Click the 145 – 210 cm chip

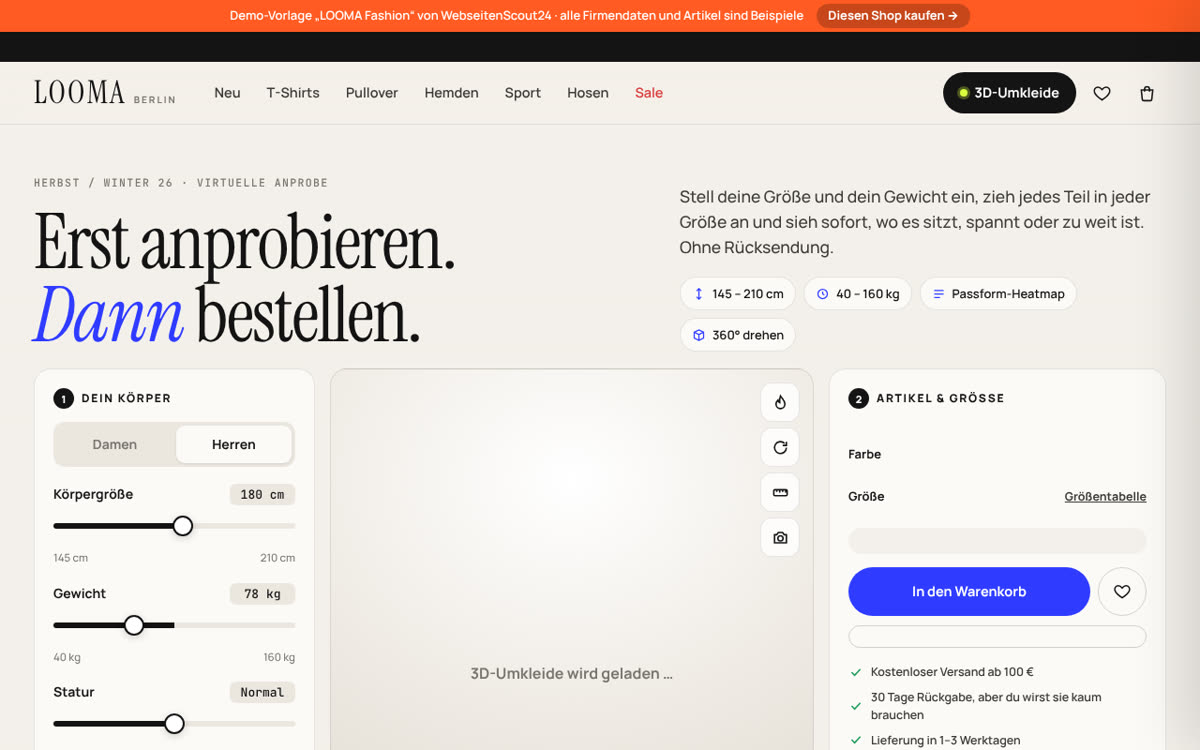[738, 294]
